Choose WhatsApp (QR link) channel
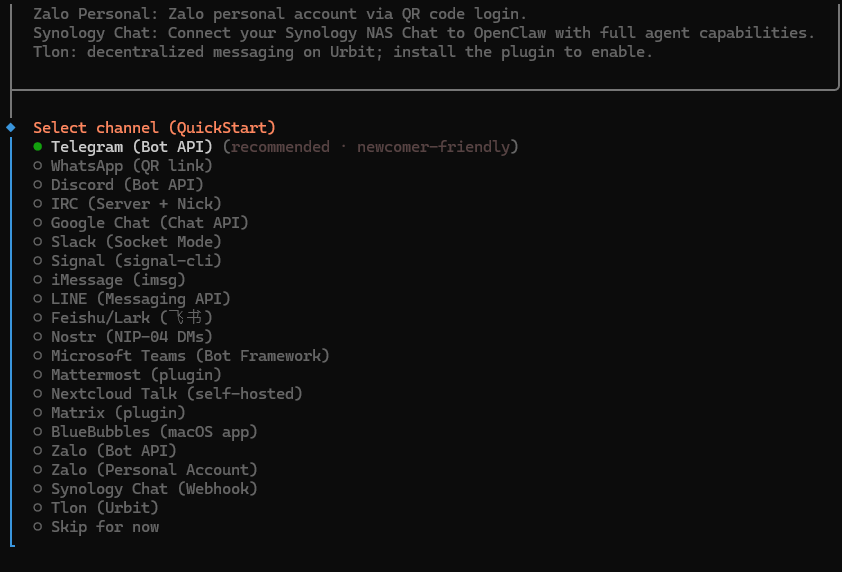This screenshot has height=572, width=842. point(131,166)
